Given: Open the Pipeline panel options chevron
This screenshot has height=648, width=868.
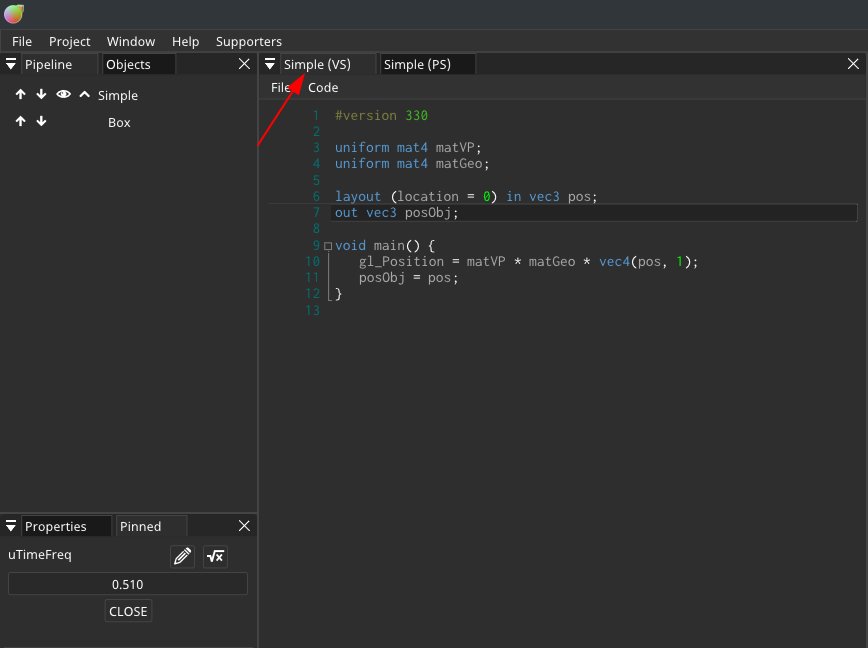Looking at the screenshot, I should point(10,63).
